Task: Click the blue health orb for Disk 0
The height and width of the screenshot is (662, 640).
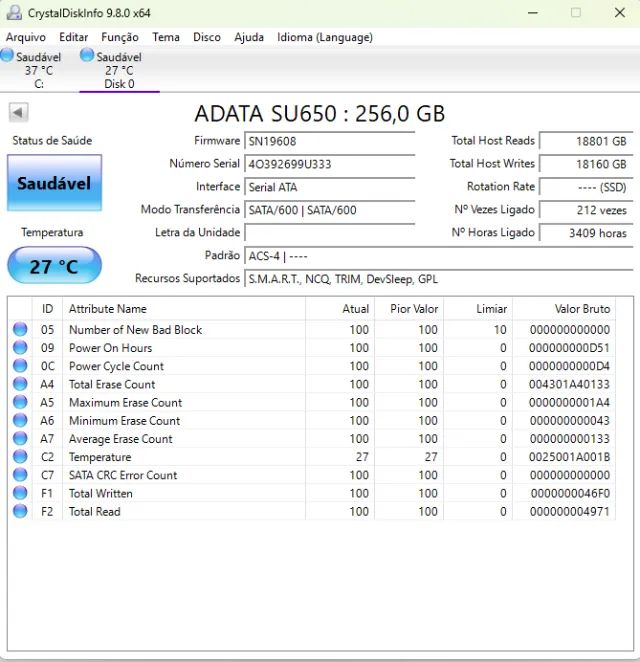Action: point(87,55)
